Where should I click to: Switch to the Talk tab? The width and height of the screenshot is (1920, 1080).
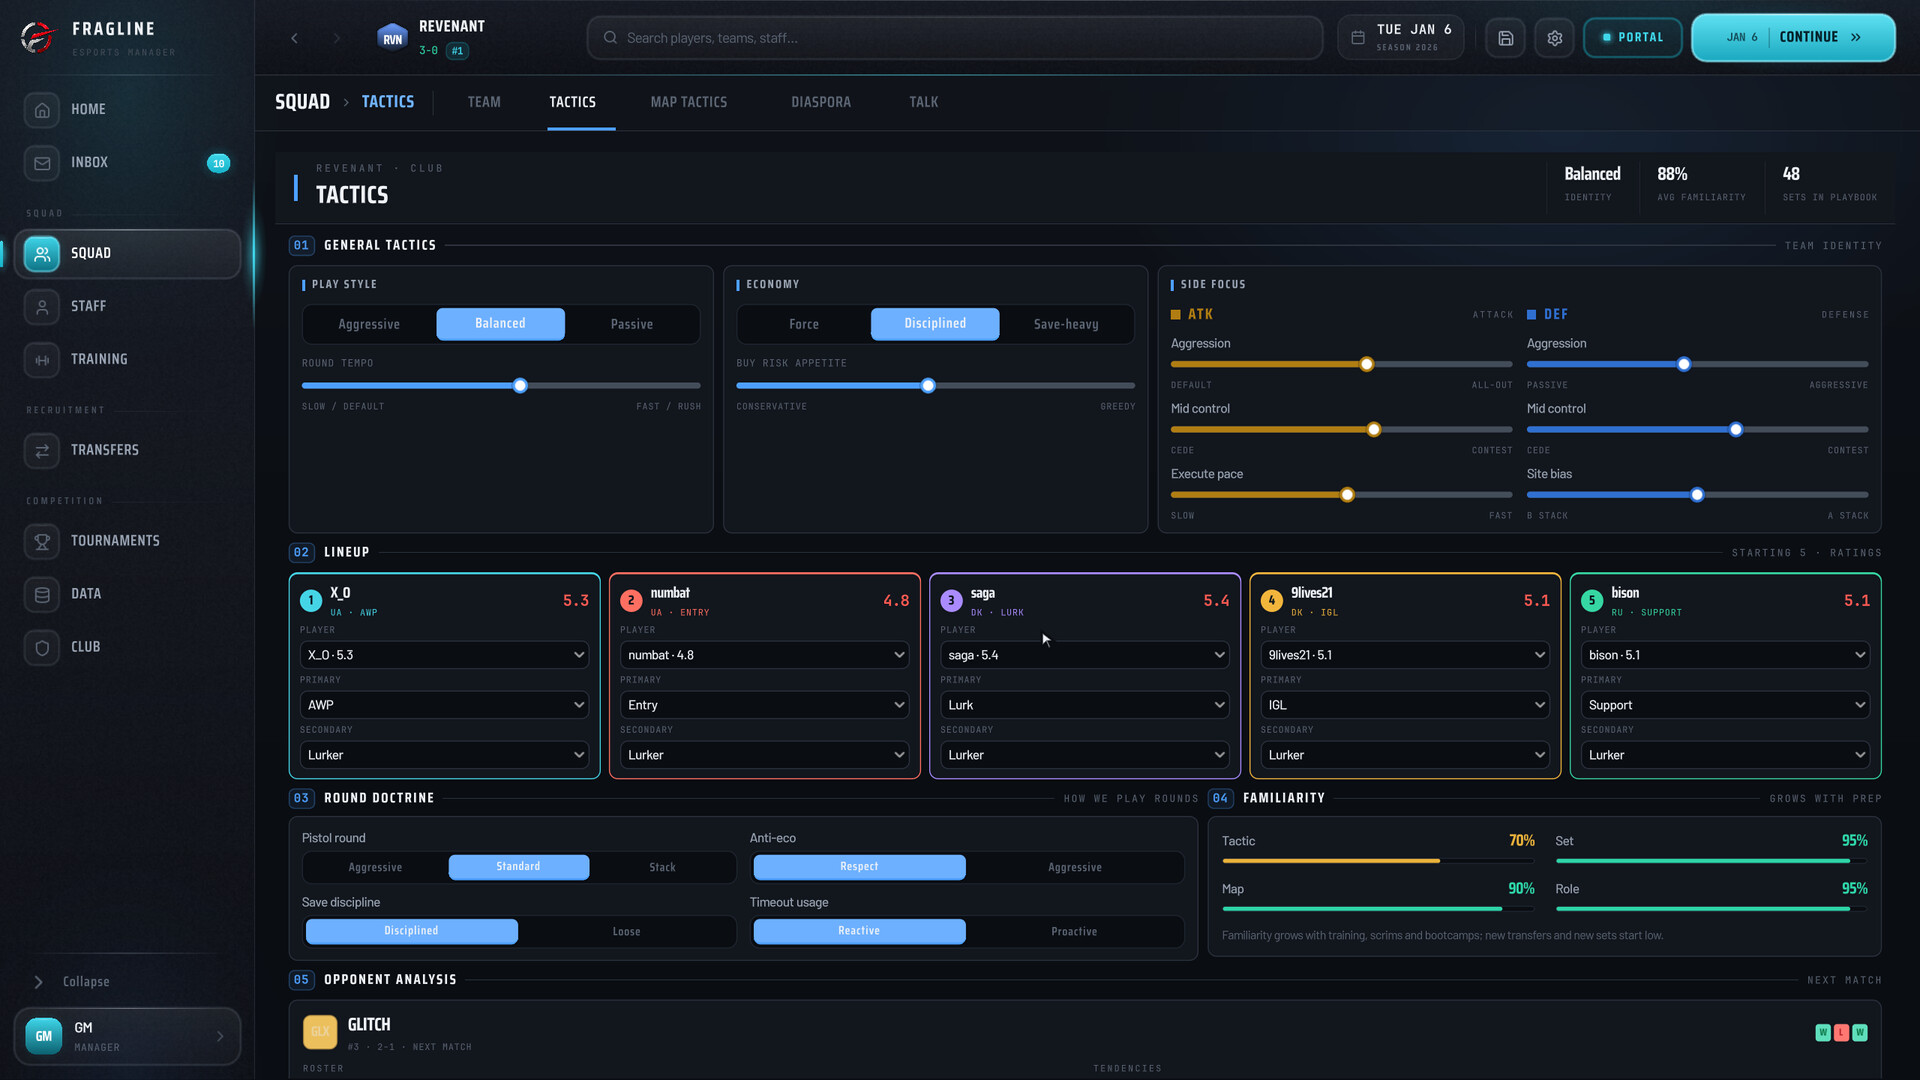[x=923, y=102]
